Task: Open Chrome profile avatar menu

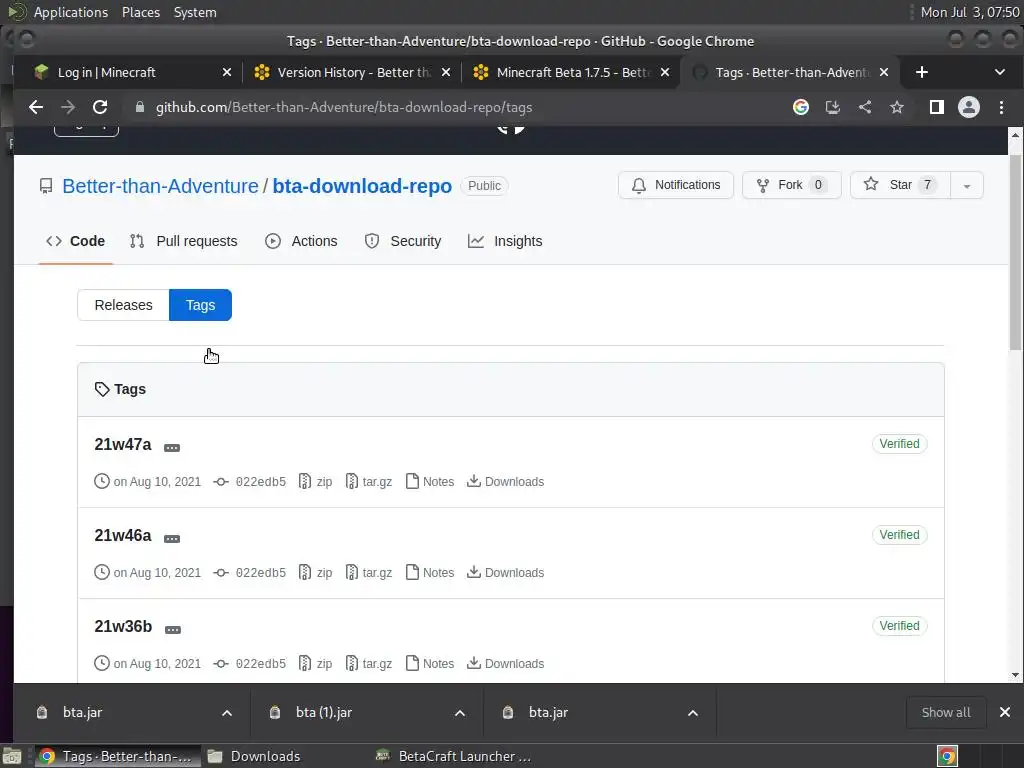Action: click(968, 107)
